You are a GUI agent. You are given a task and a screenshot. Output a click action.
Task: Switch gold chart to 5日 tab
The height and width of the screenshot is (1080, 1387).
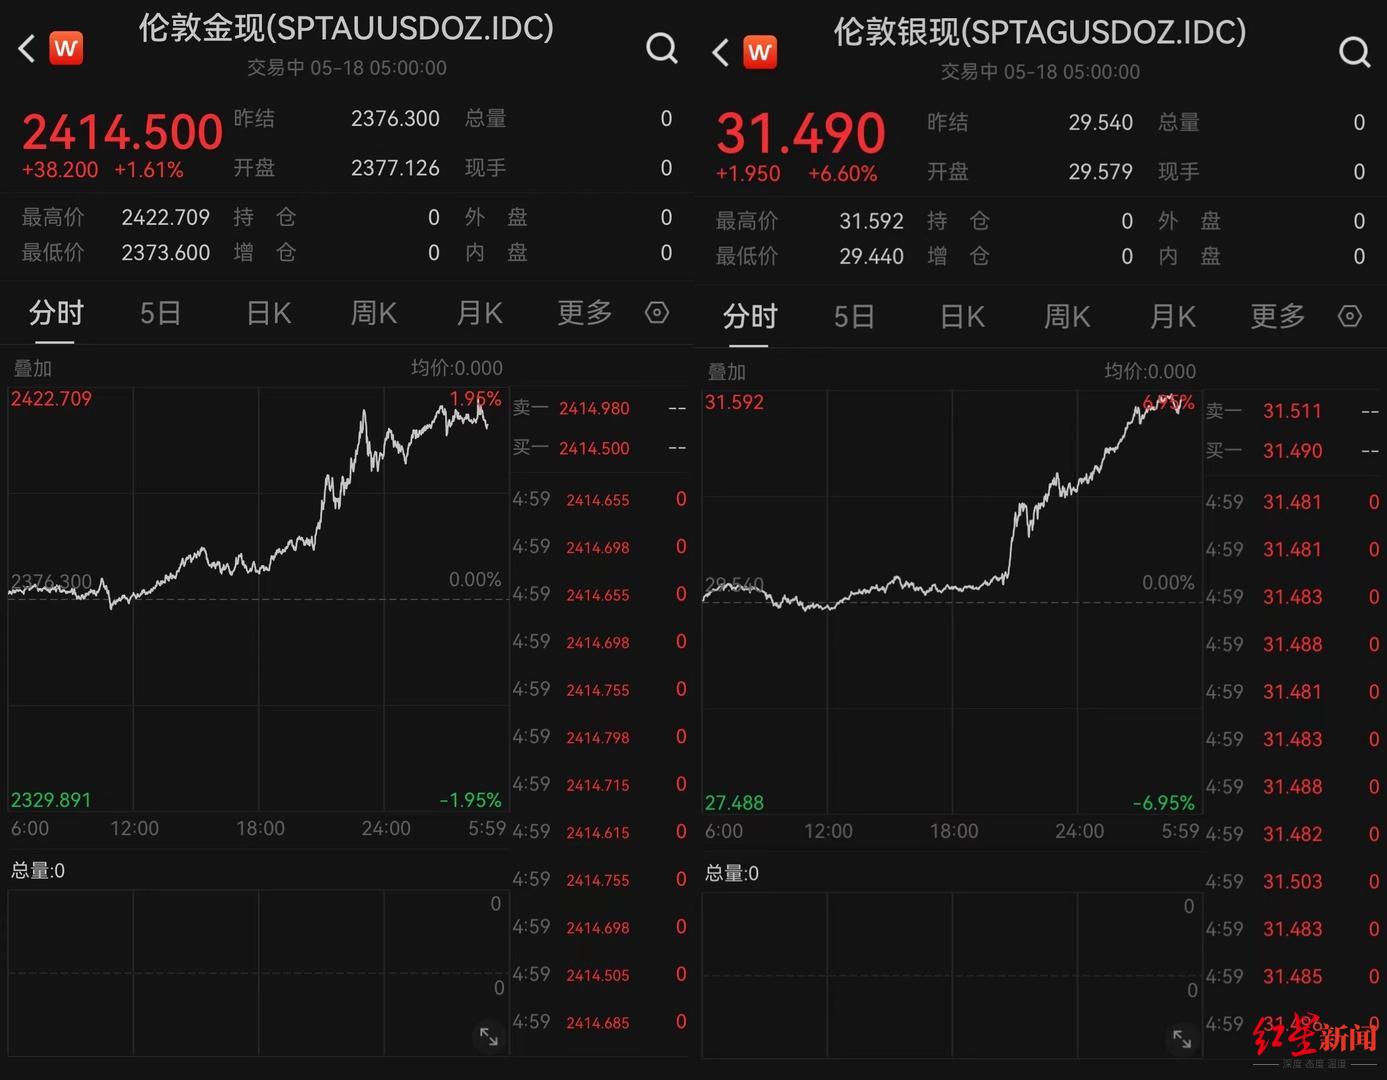pos(160,314)
